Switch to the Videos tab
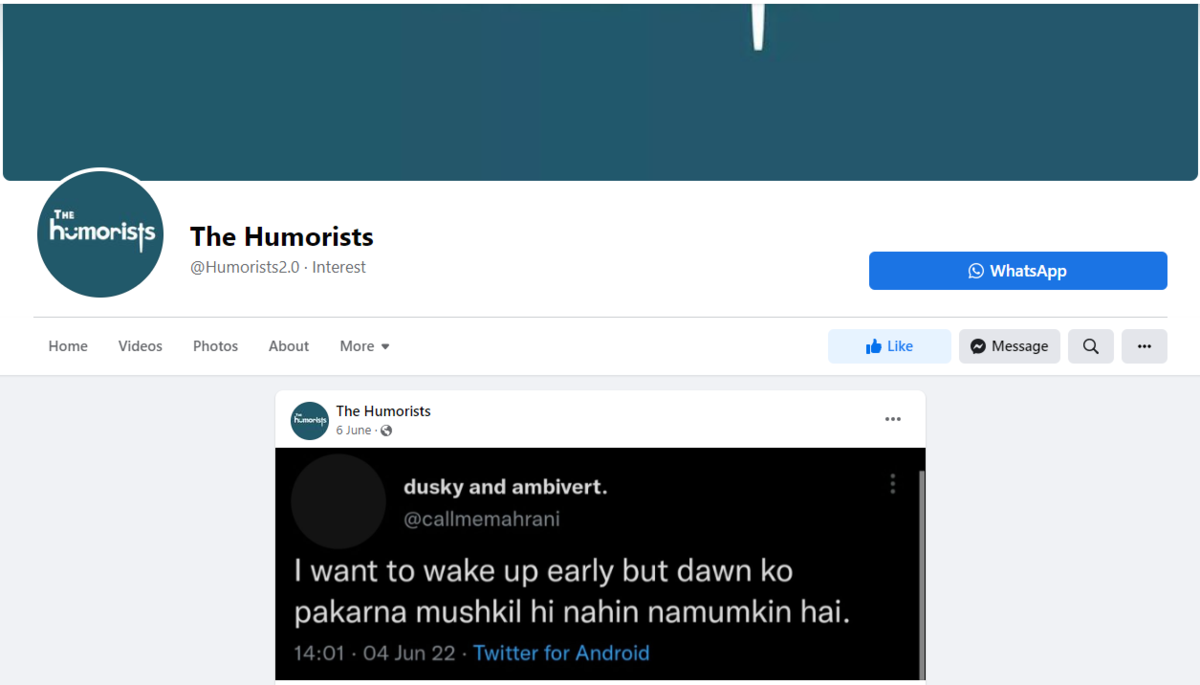Image resolution: width=1200 pixels, height=685 pixels. 140,346
